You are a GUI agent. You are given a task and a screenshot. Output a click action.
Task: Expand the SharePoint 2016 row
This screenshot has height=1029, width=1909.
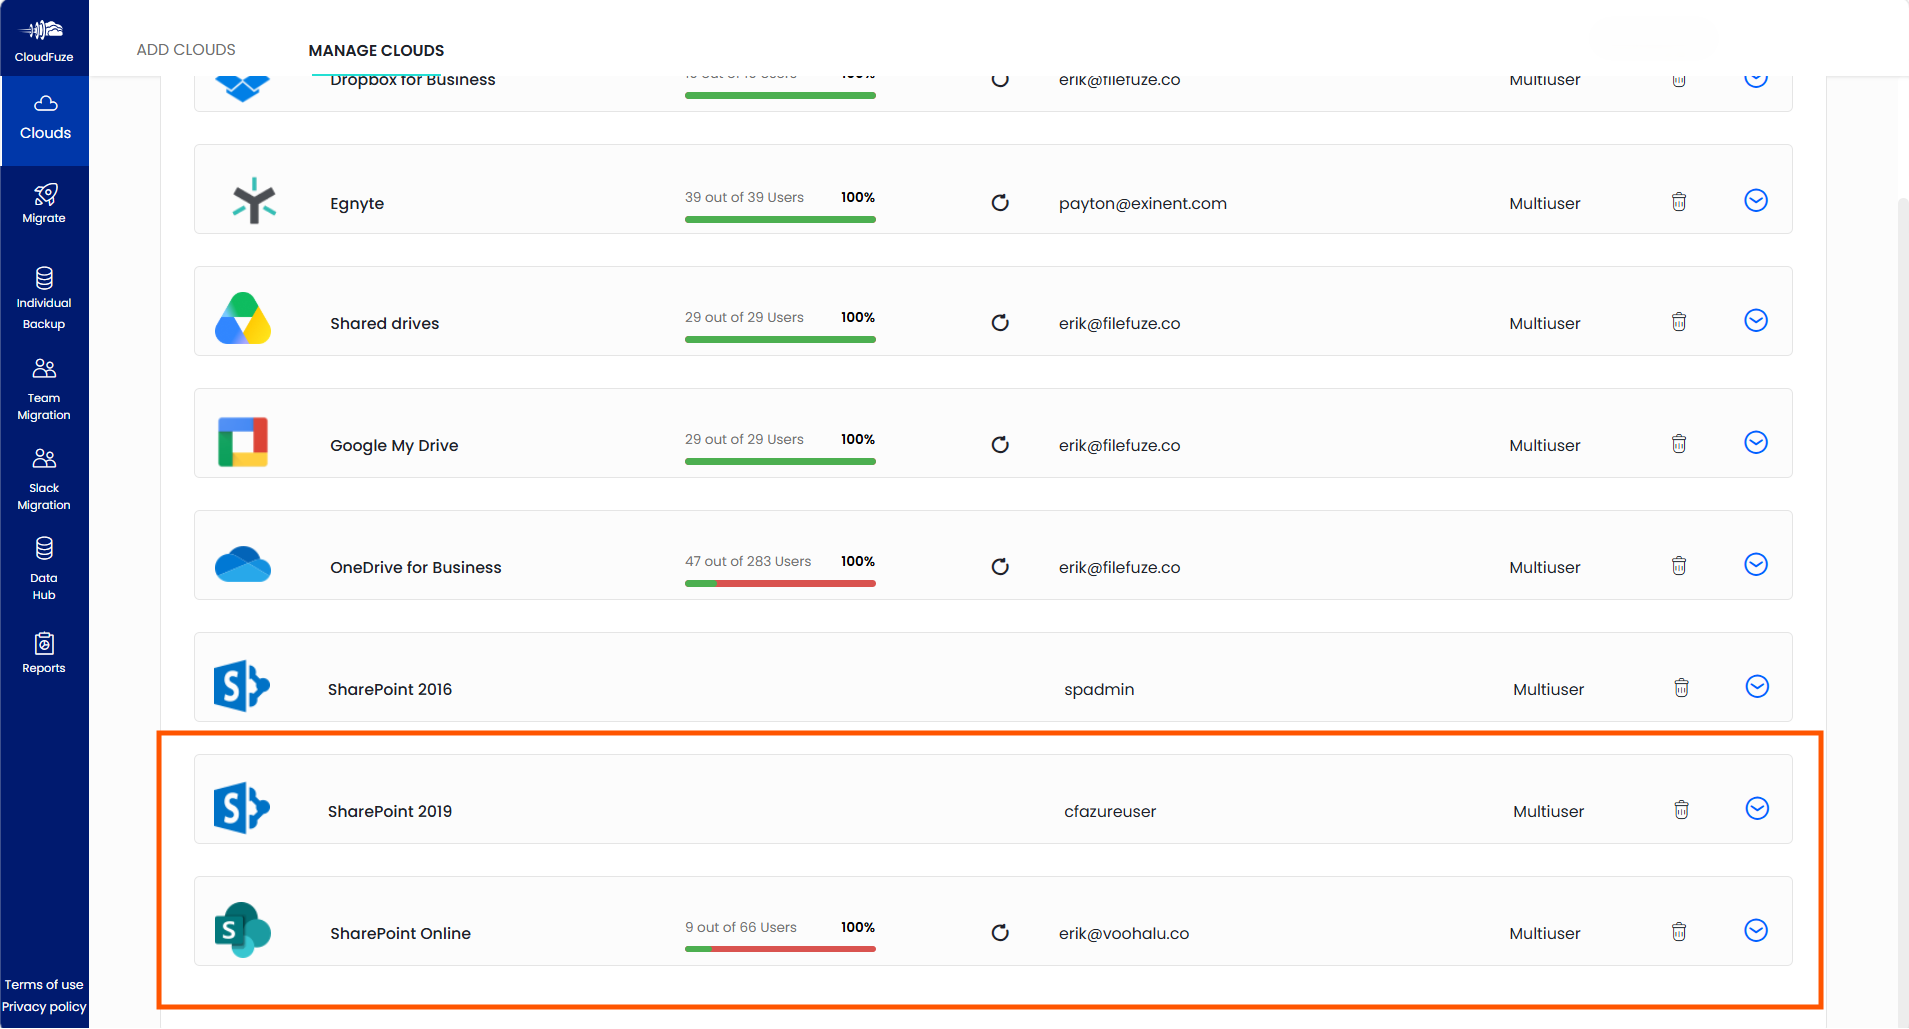coord(1757,687)
